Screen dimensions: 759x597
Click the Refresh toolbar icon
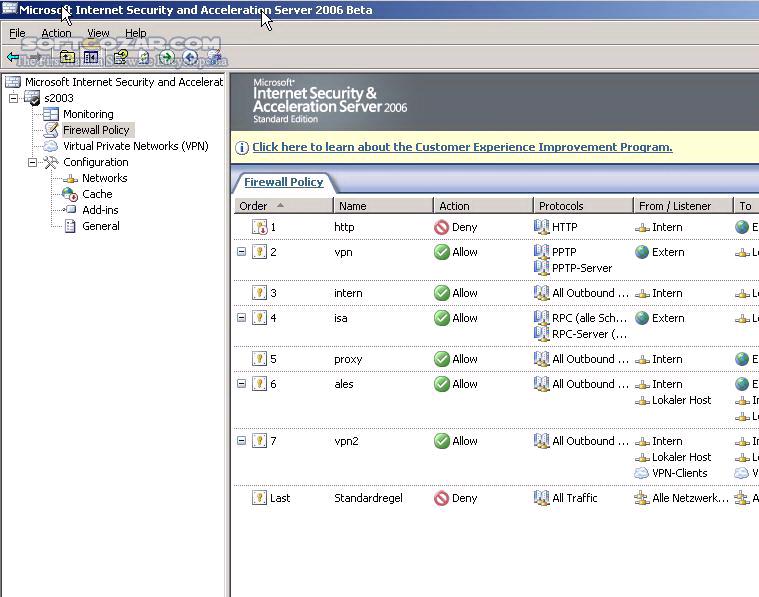[144, 57]
